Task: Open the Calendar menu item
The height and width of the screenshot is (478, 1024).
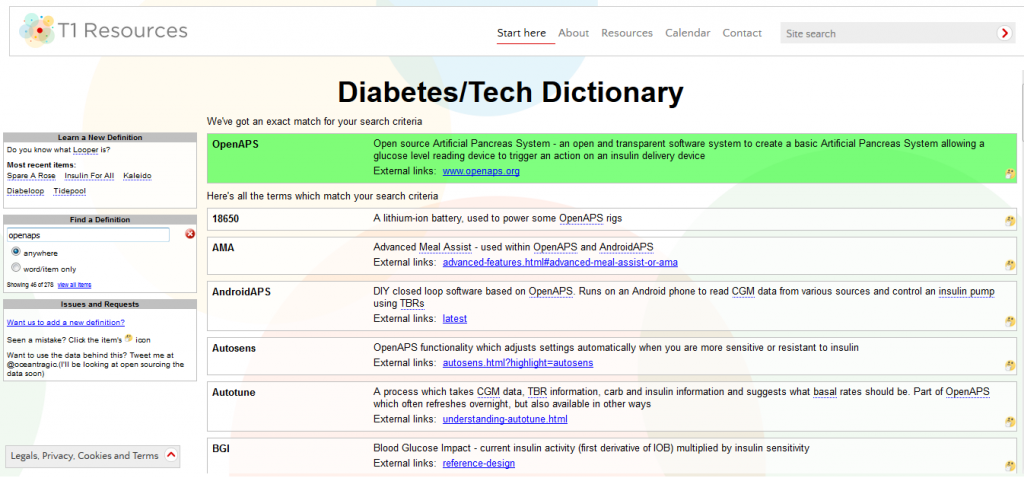Action: [x=688, y=33]
